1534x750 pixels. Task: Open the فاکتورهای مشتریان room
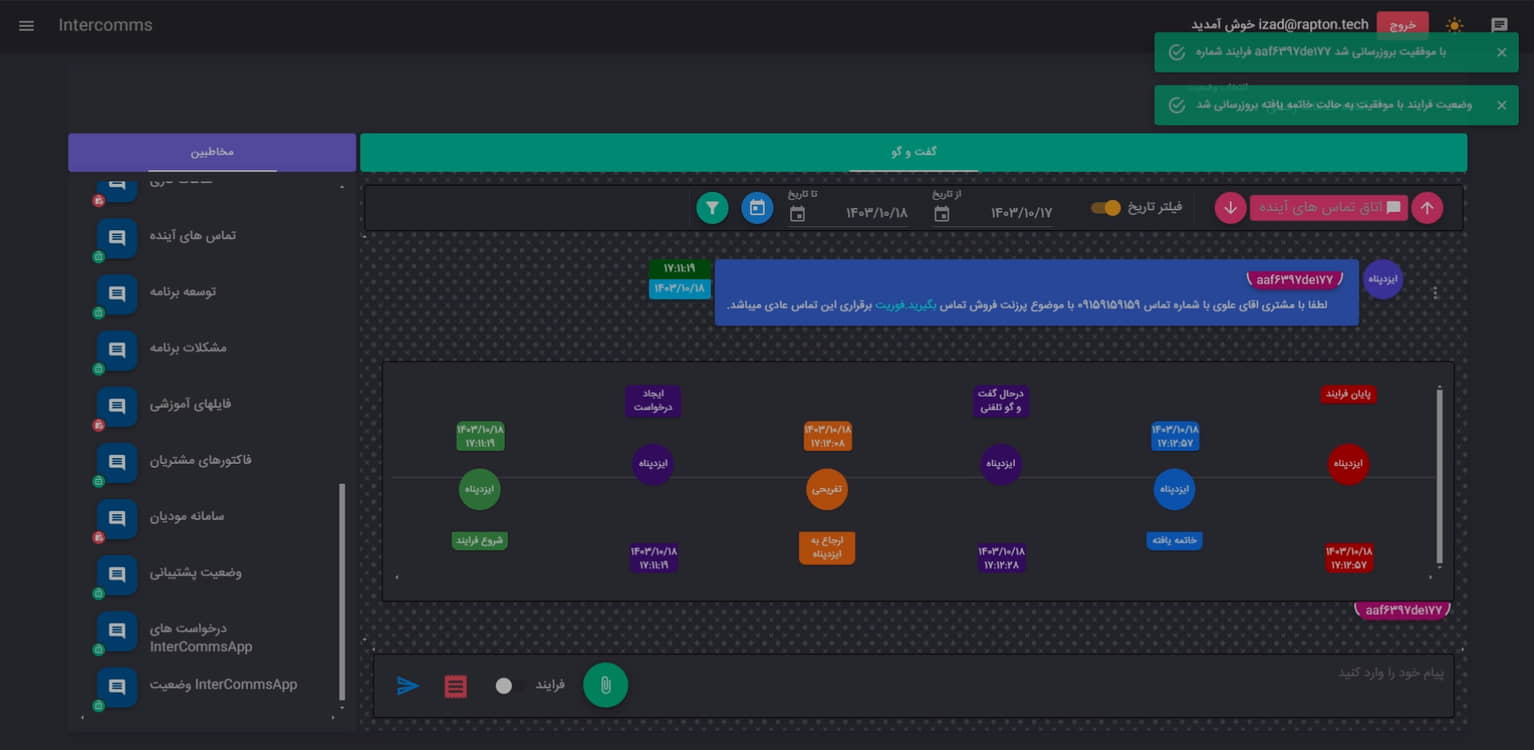pos(200,460)
